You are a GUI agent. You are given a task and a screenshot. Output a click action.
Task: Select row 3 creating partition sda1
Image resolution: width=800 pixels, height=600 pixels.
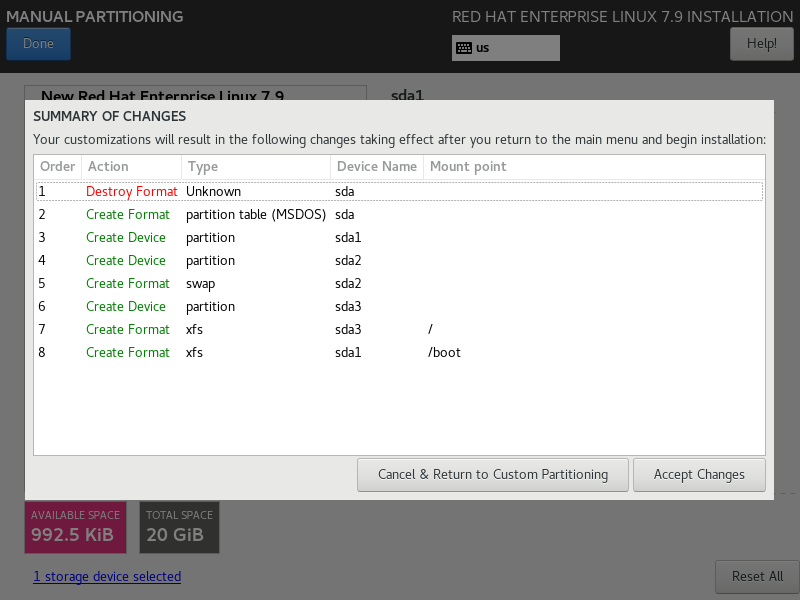(x=399, y=237)
